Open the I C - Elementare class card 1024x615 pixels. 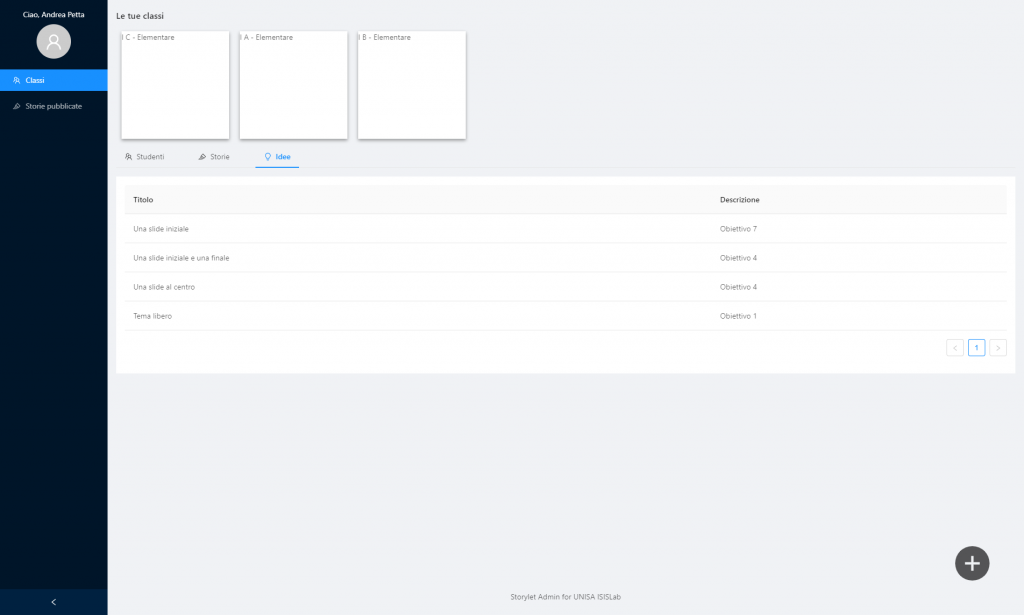click(175, 85)
